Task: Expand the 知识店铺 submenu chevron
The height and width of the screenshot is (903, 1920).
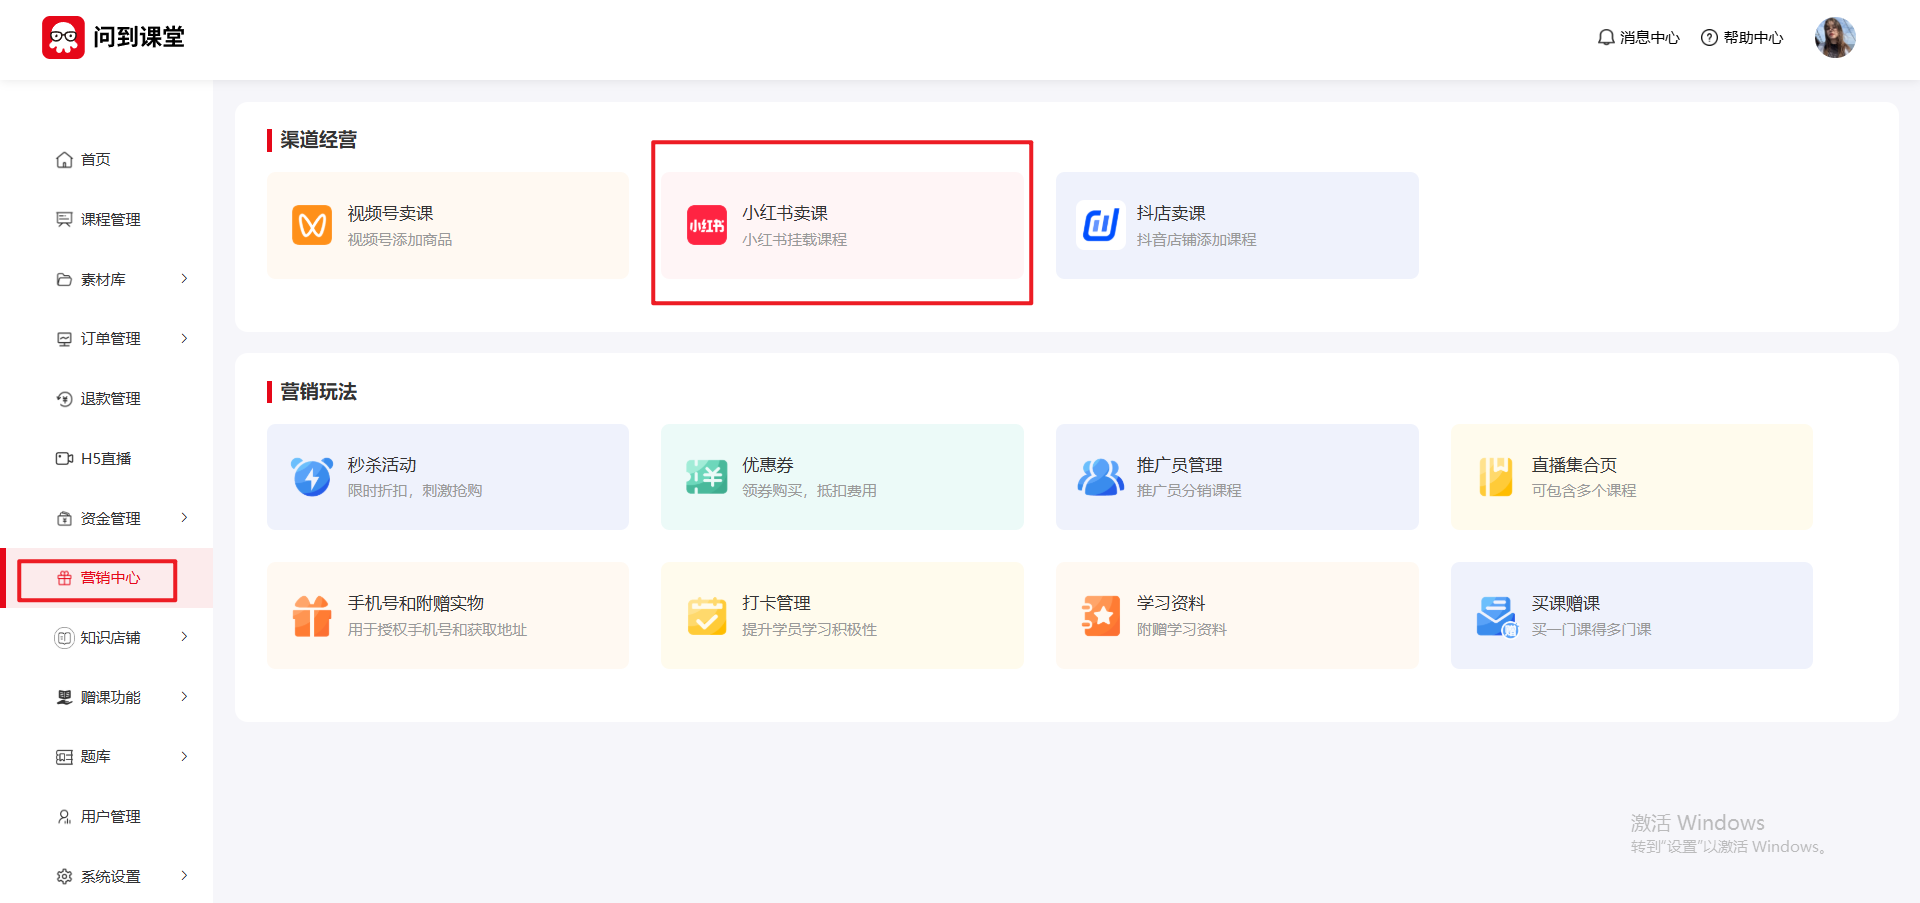Action: coord(184,636)
